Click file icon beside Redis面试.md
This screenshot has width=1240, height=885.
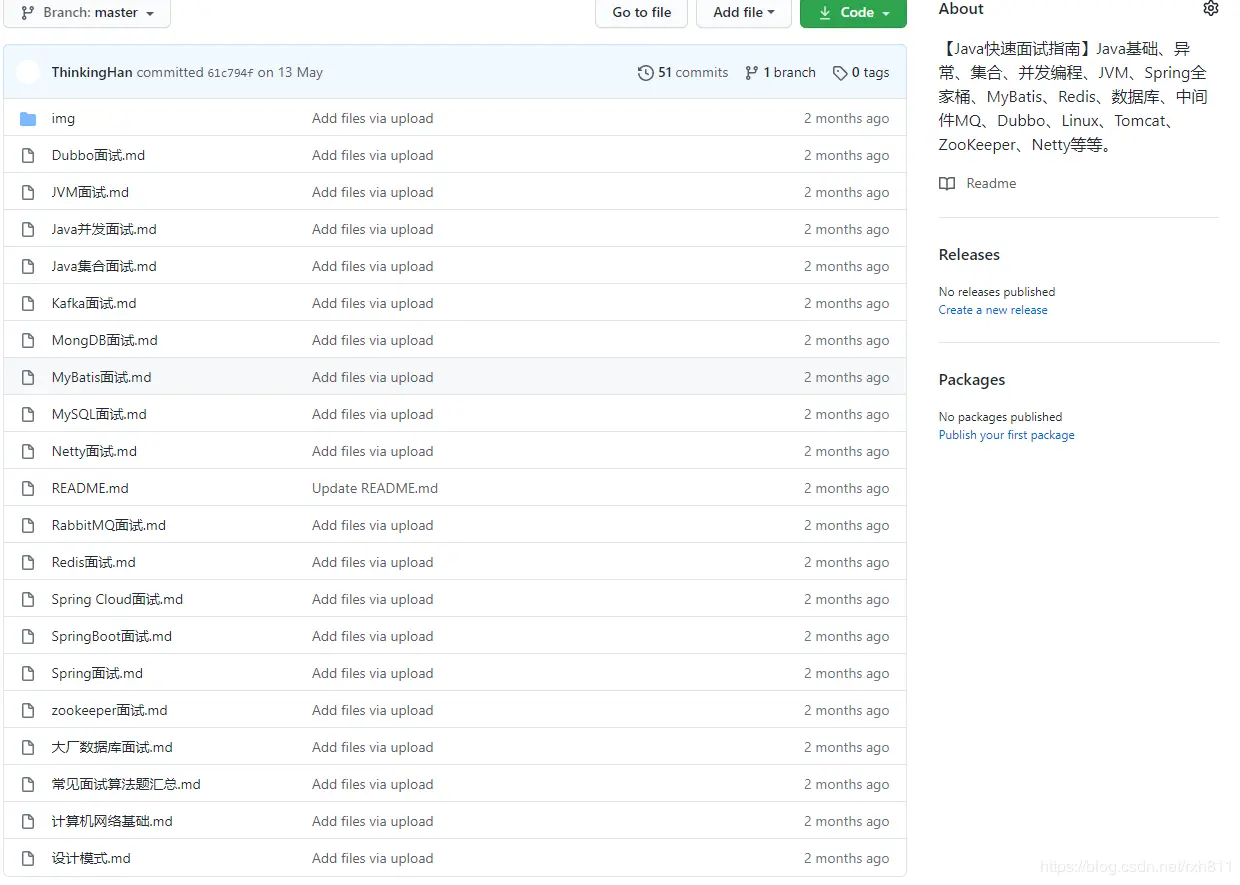click(x=28, y=563)
